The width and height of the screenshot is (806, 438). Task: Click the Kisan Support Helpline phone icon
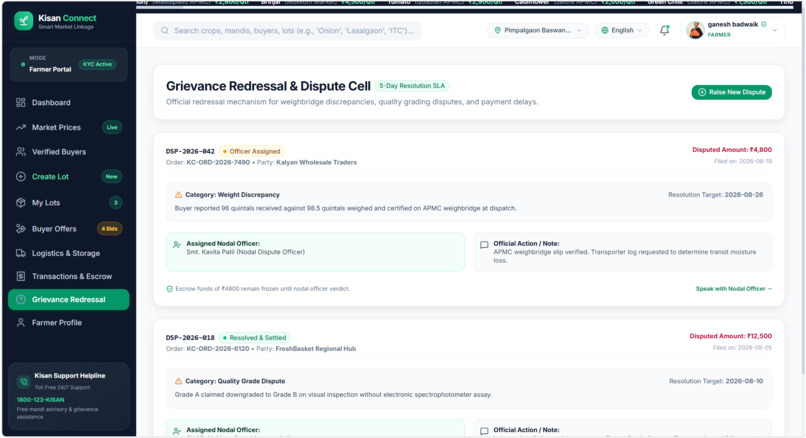(x=23, y=381)
